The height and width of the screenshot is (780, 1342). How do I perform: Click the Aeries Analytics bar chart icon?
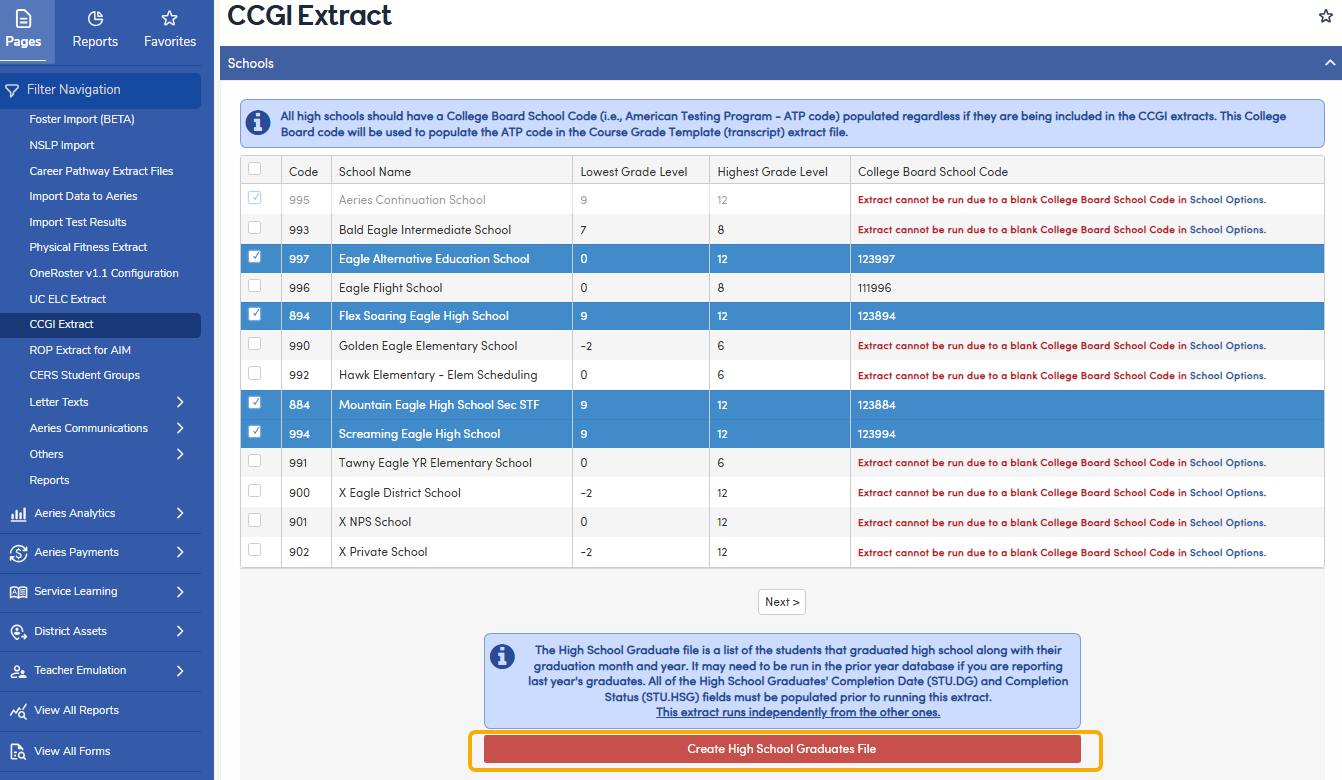coord(18,514)
